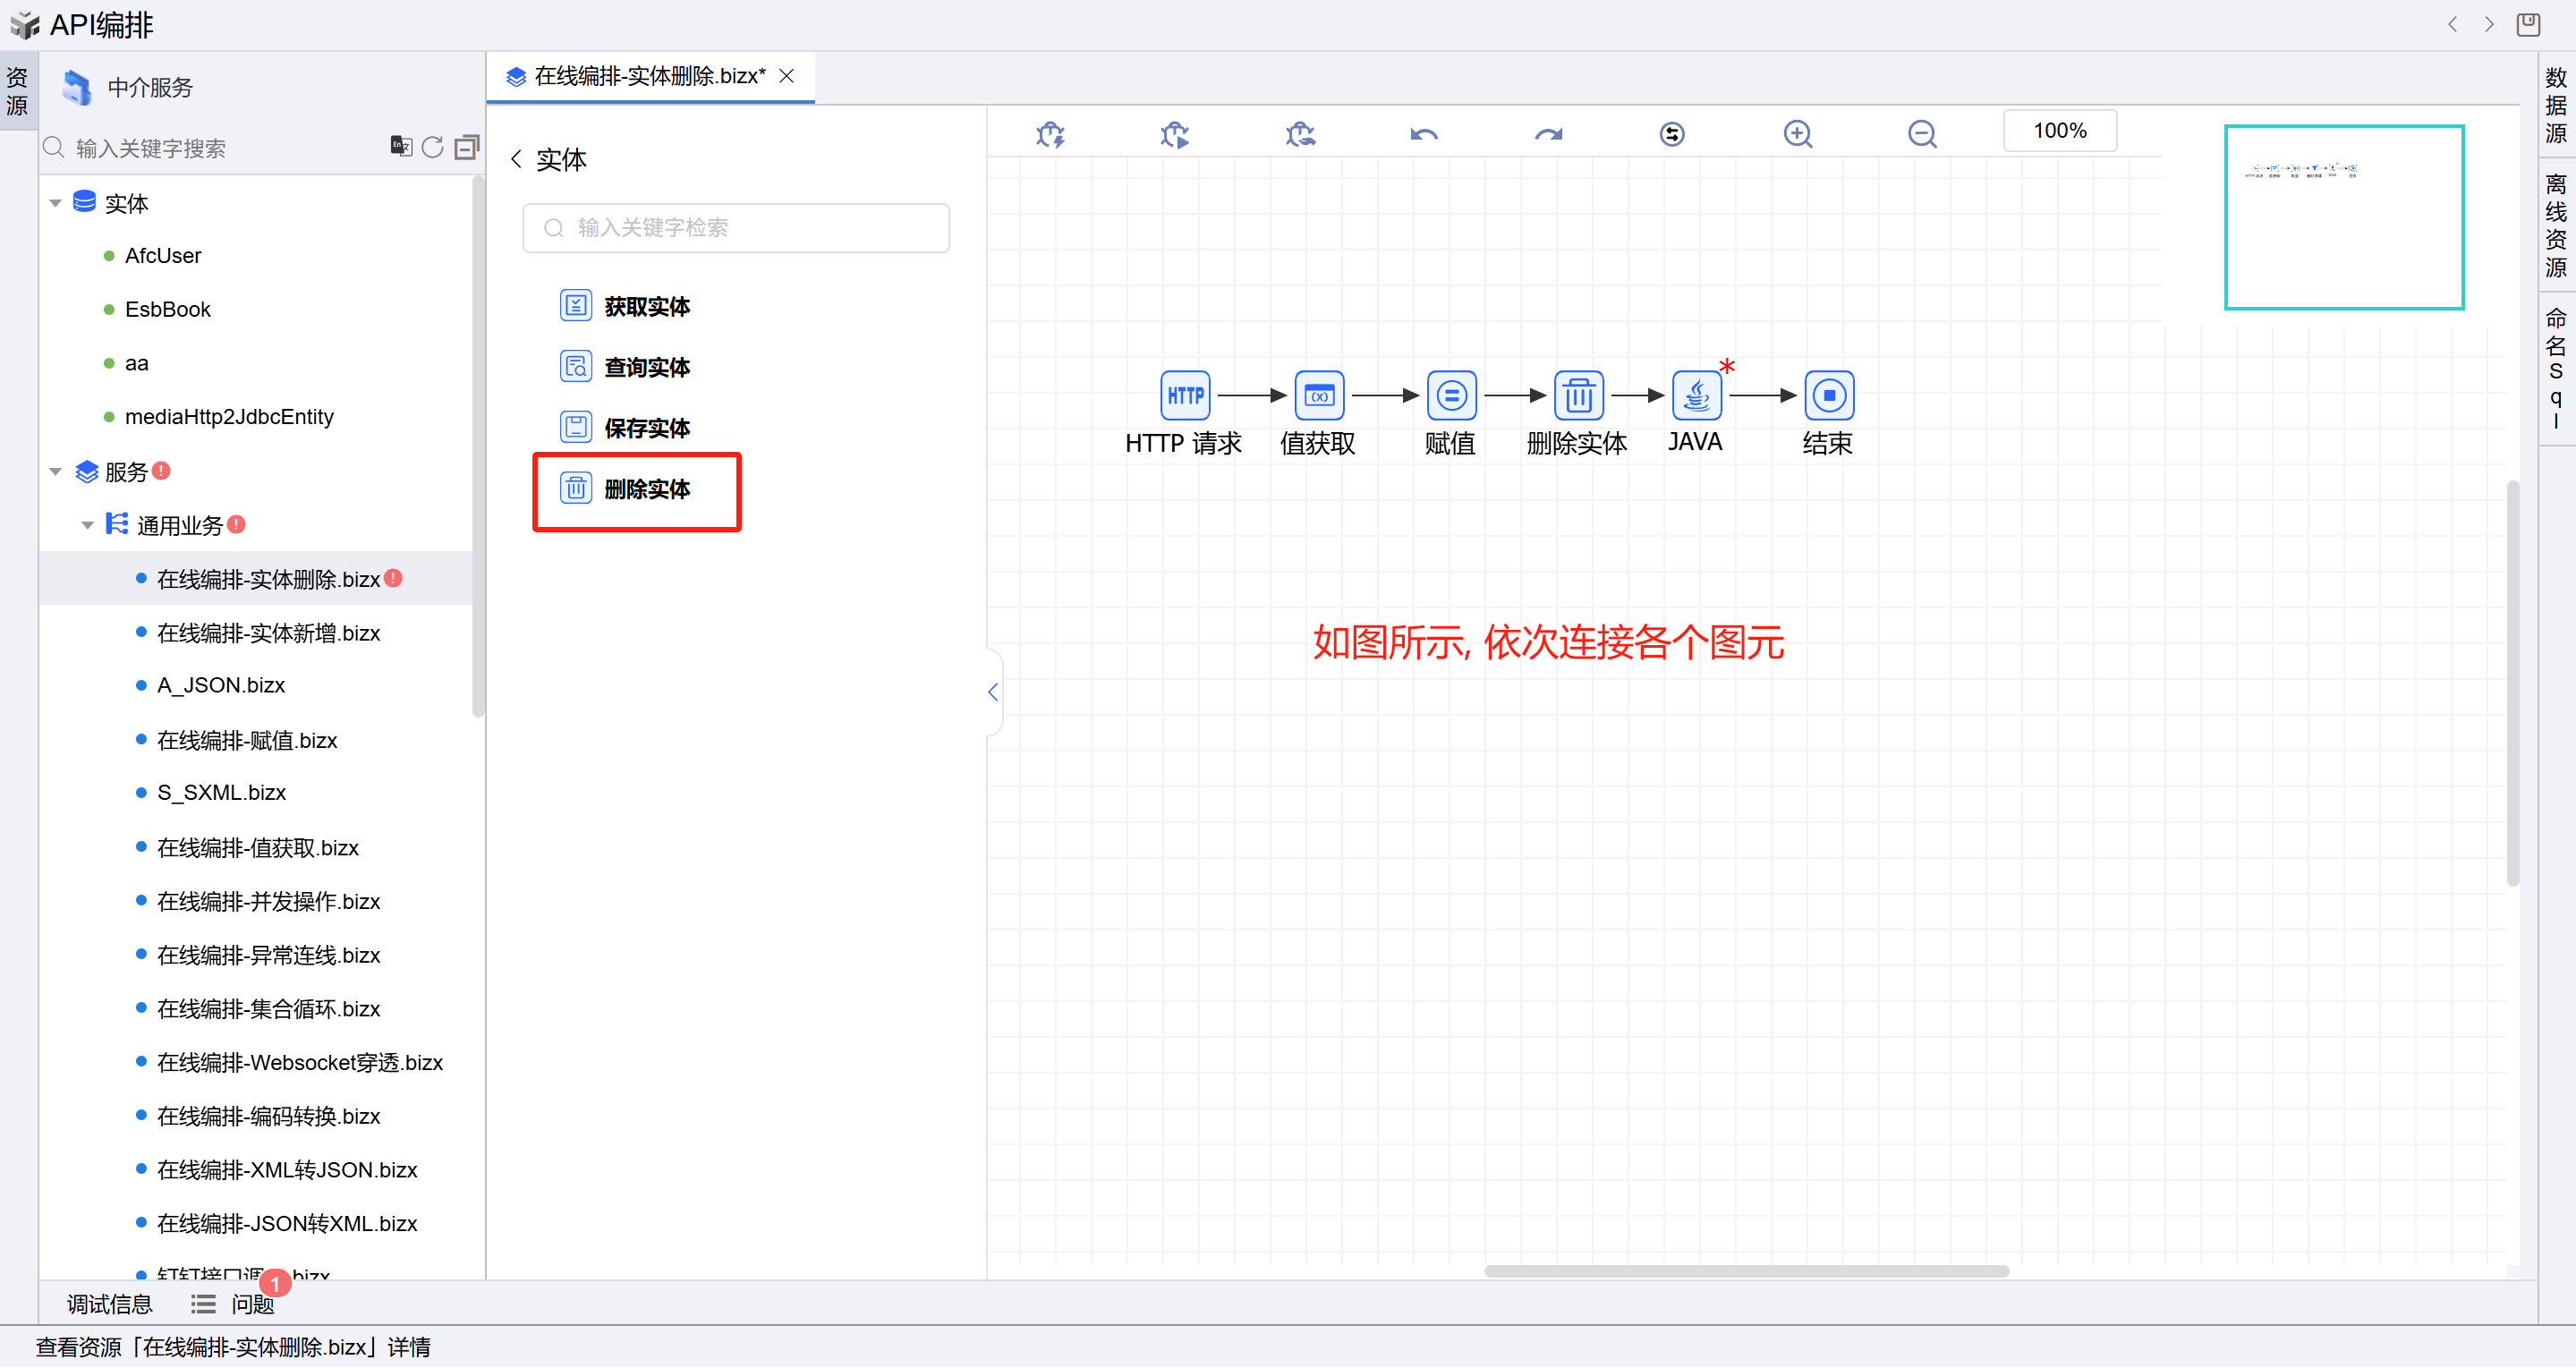This screenshot has width=2576, height=1368.
Task: Click the undo arrow in the toolbar
Action: (1424, 133)
